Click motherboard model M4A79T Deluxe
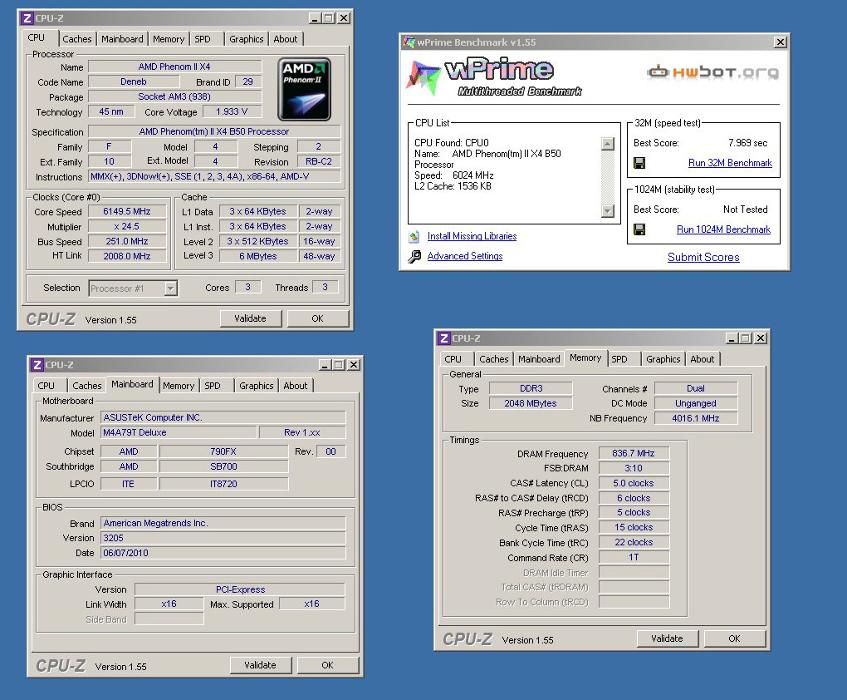 178,433
